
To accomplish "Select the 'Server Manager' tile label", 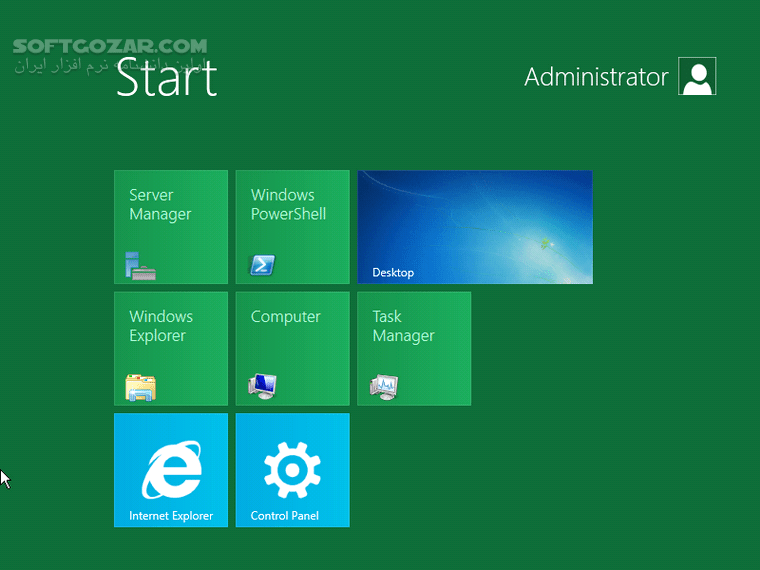I will point(160,205).
